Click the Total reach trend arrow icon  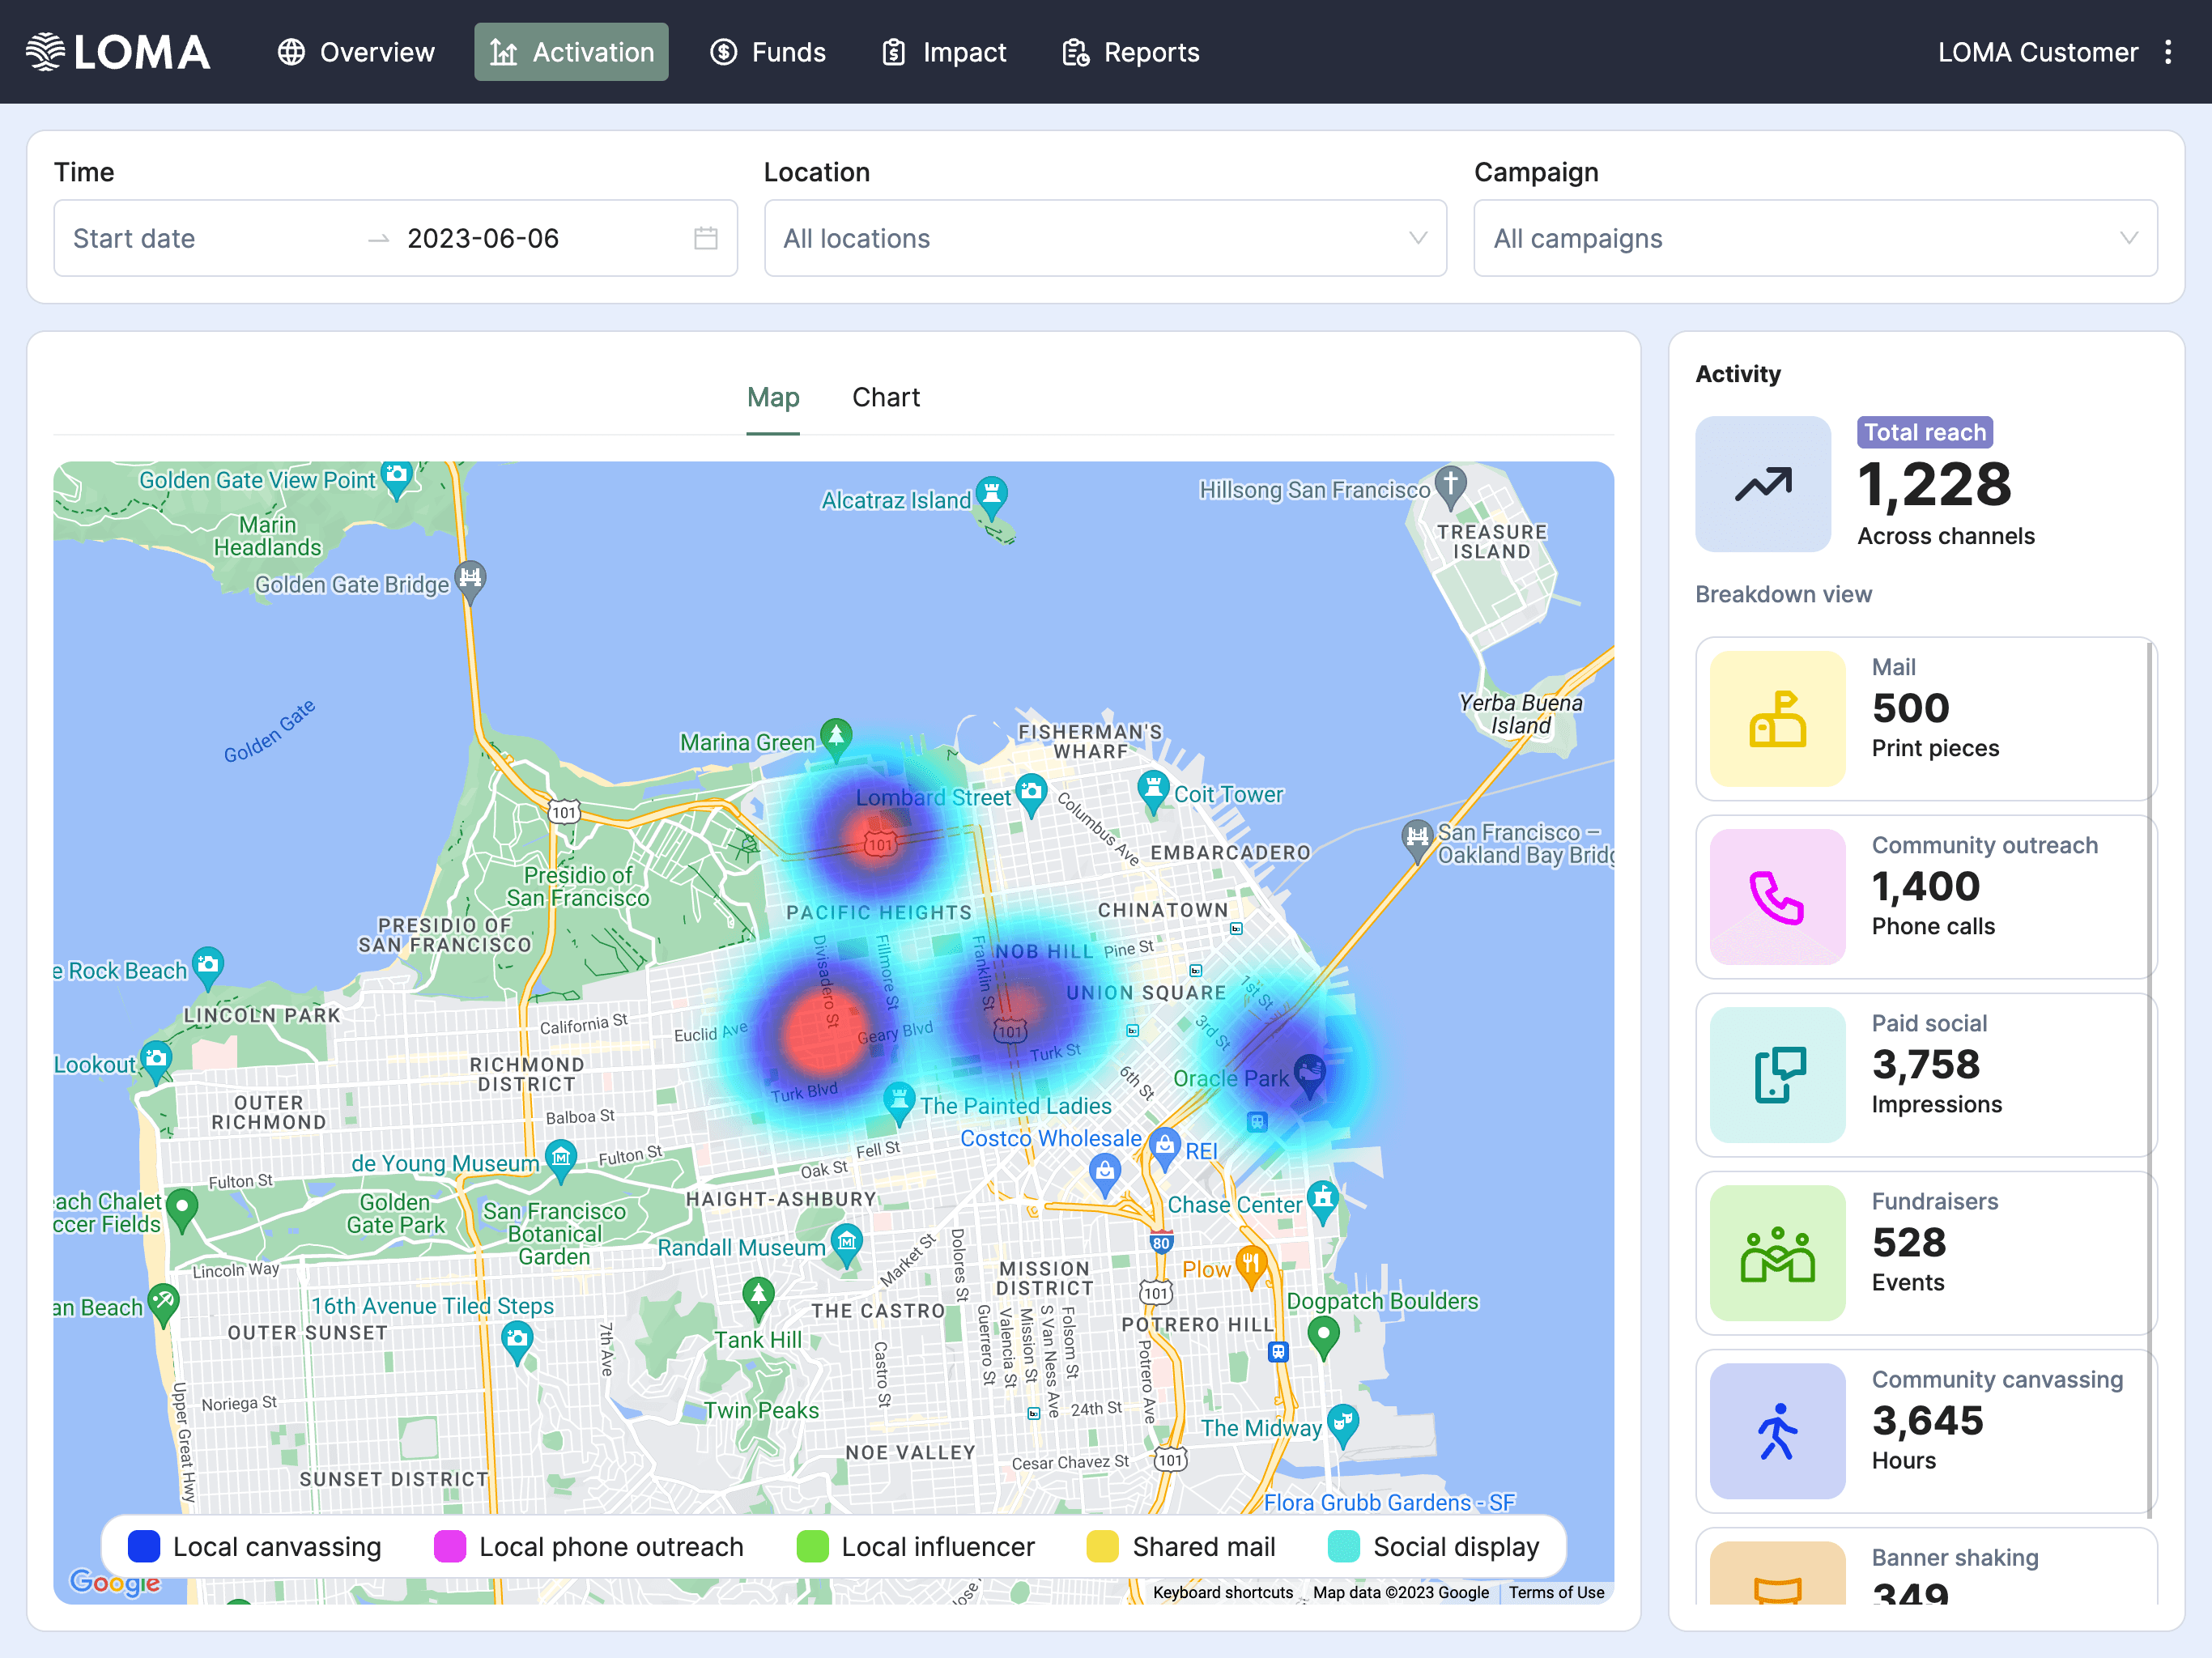tap(1763, 484)
